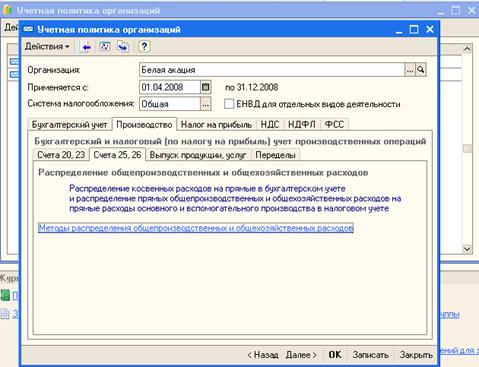The image size is (479, 367).
Task: Toggle ЕНВД для отдельных видов деятельности checkbox
Action: coord(229,104)
